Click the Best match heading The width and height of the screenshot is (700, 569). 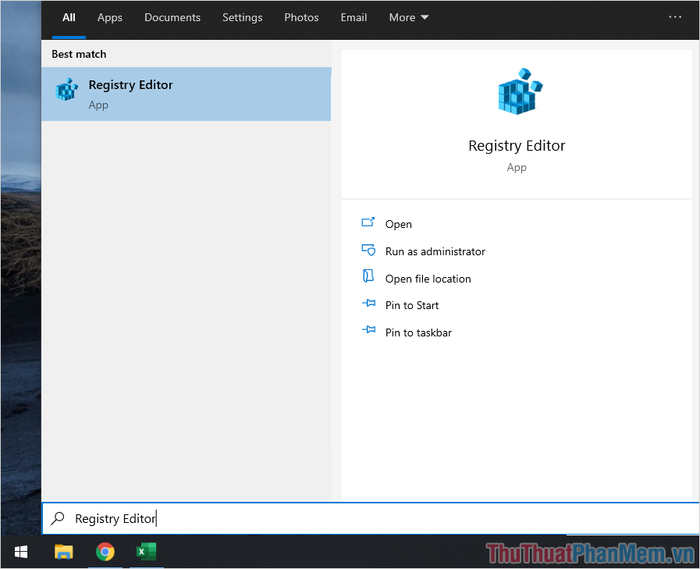79,54
